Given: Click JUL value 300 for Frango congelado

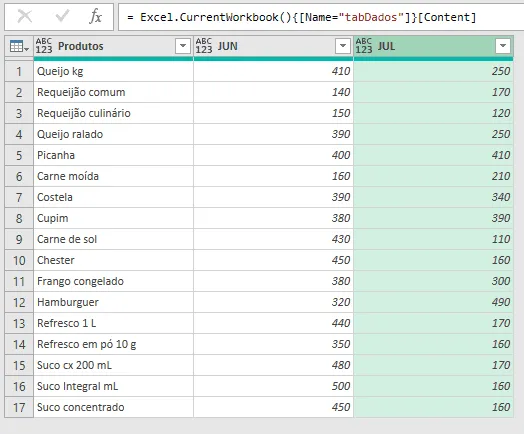Looking at the screenshot, I should (x=433, y=281).
